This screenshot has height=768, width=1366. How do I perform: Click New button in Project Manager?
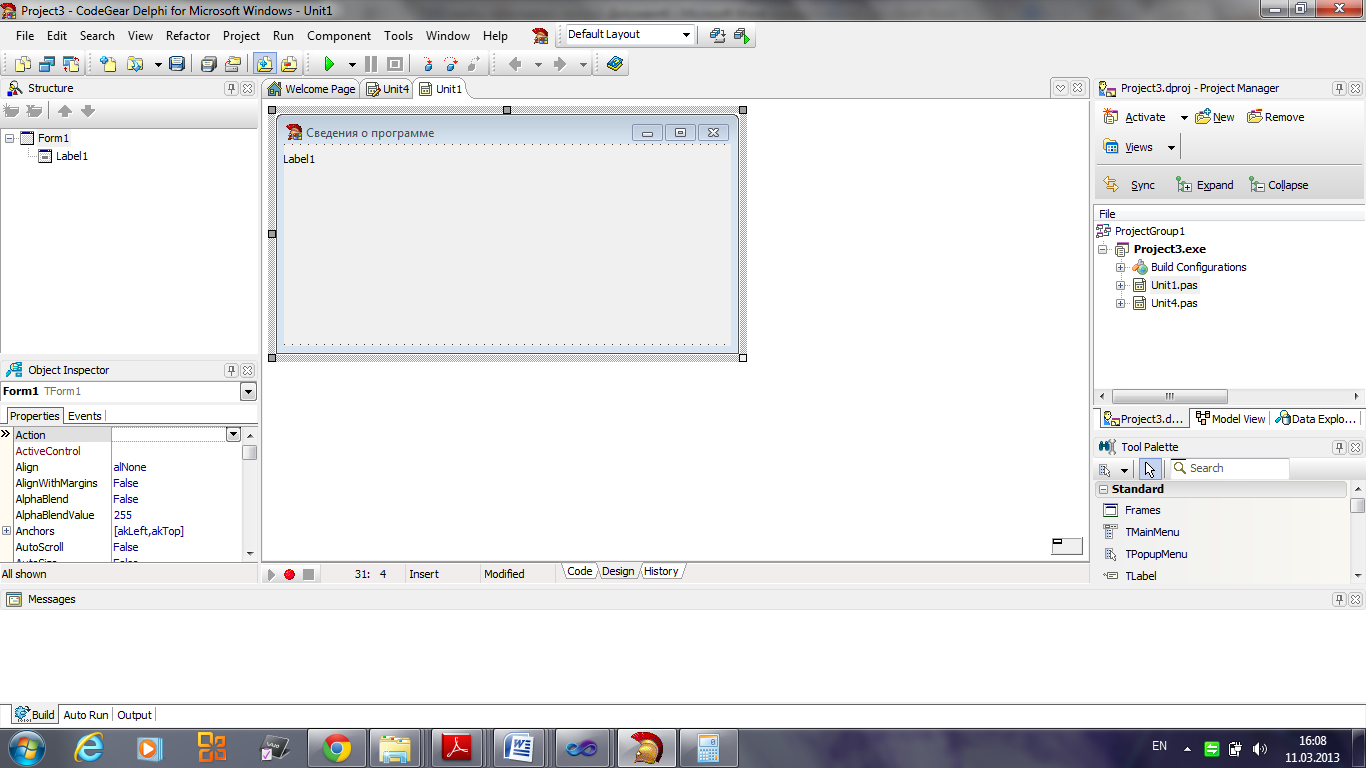coord(1214,117)
